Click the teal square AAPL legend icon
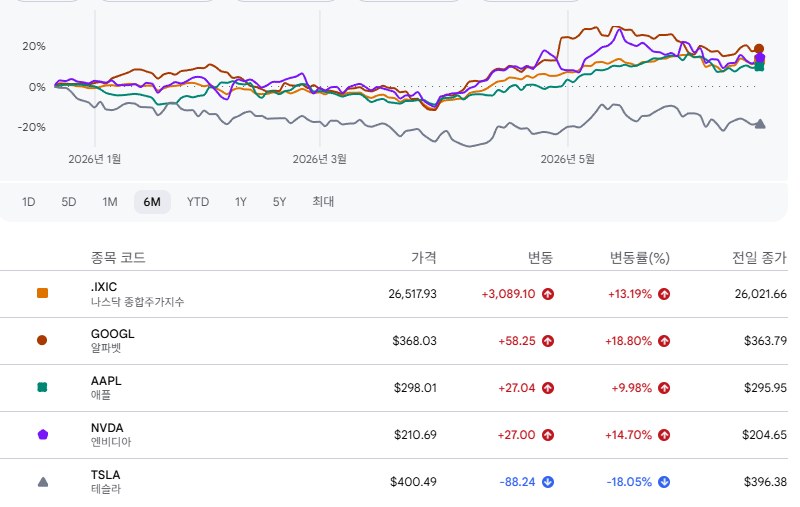This screenshot has width=800, height=507. pos(42,387)
